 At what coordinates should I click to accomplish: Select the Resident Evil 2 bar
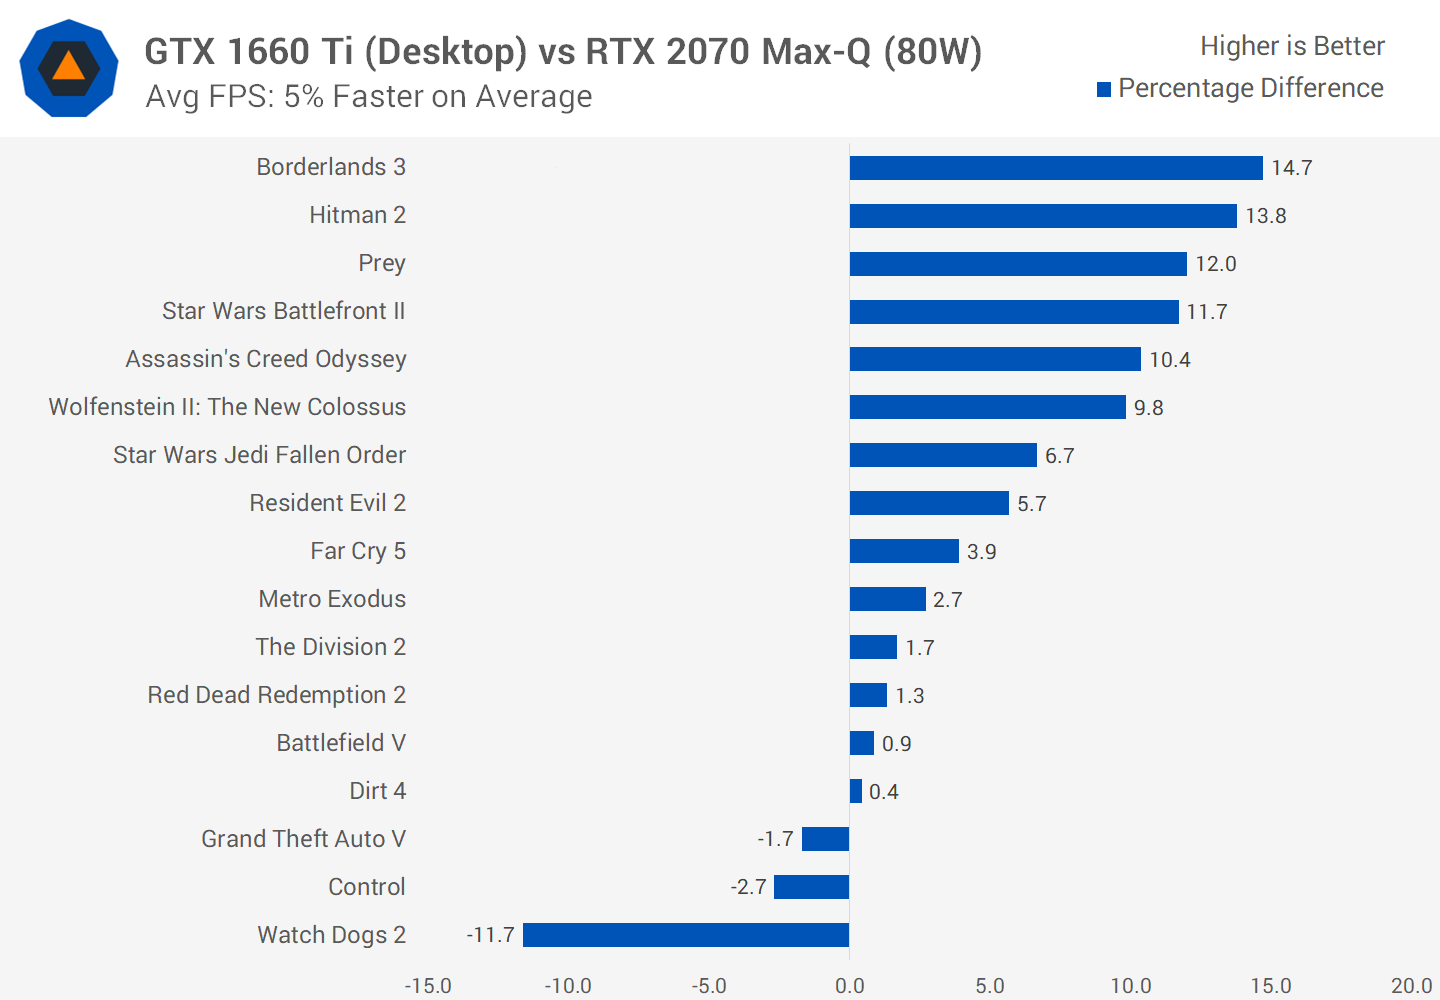point(928,503)
